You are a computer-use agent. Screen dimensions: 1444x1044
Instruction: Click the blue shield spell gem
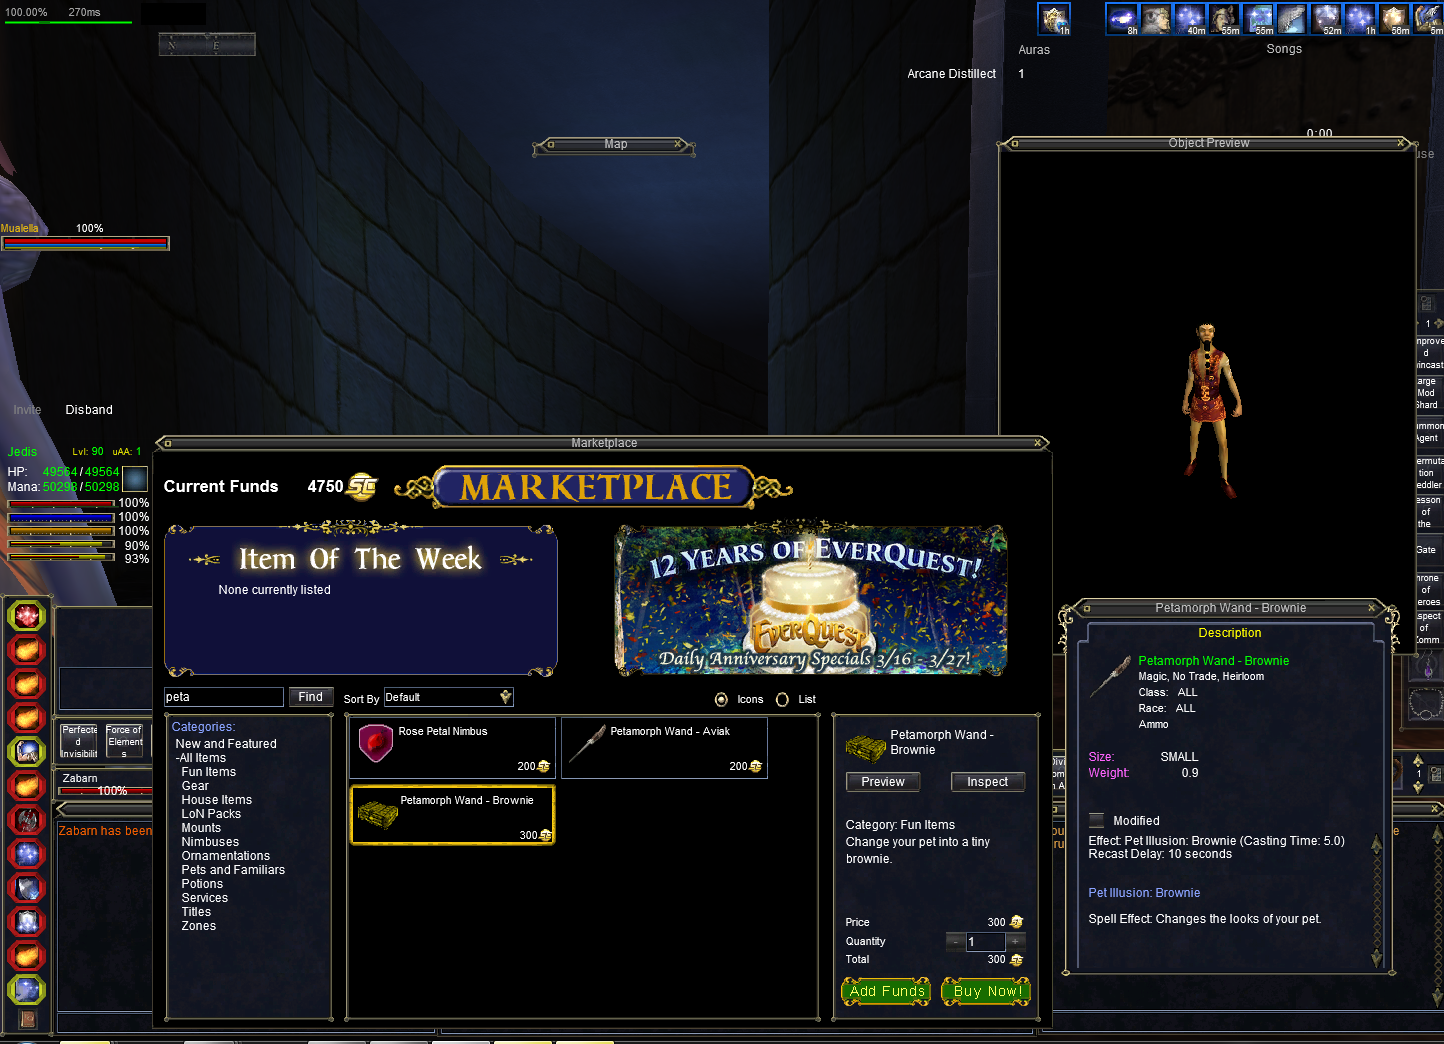coord(27,888)
